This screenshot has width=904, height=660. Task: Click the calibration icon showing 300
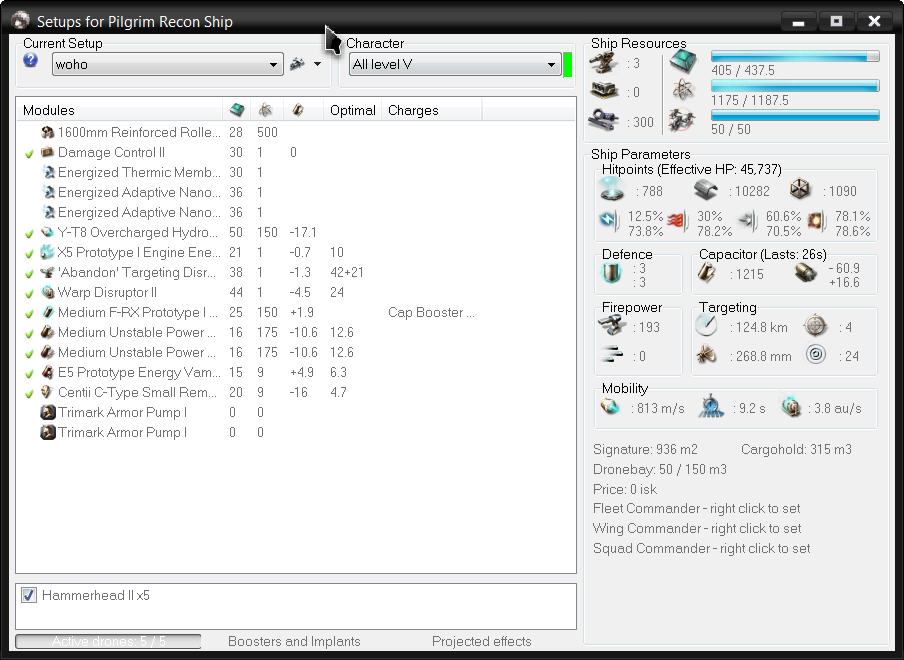pos(604,120)
